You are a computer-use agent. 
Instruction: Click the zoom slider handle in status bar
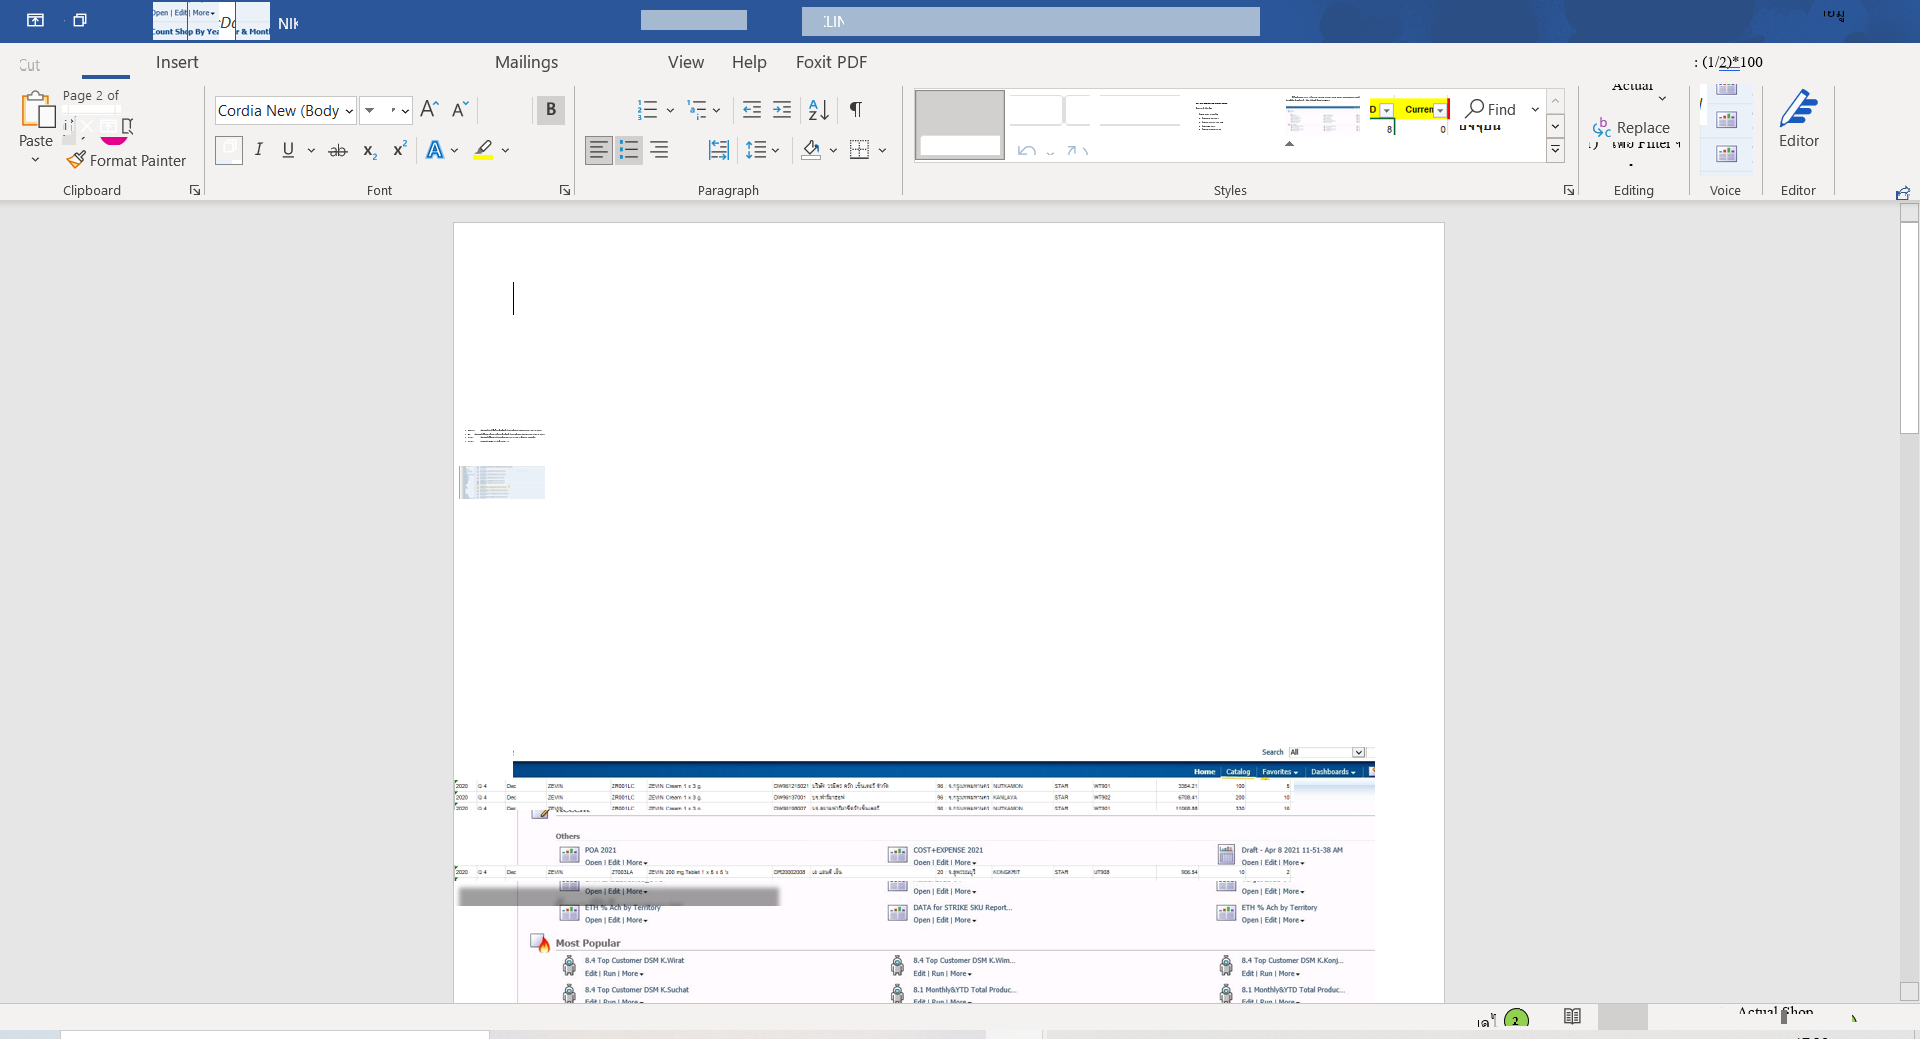pyautogui.click(x=1783, y=1017)
